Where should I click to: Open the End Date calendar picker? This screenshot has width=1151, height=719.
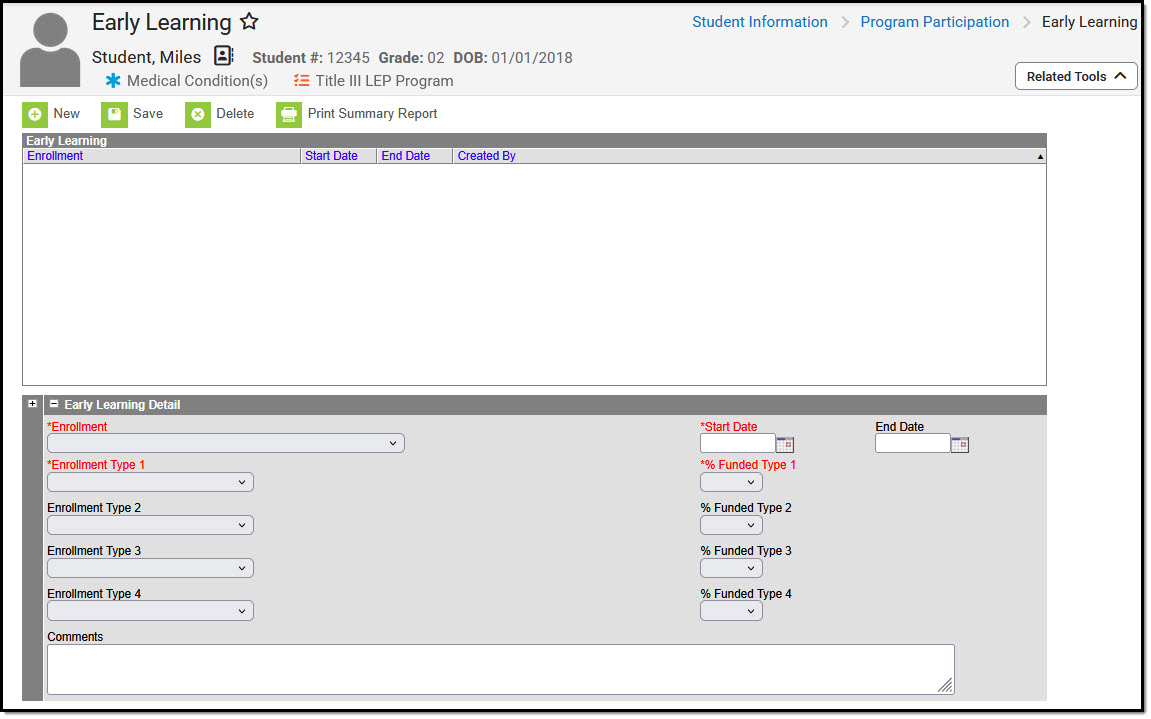(x=960, y=443)
